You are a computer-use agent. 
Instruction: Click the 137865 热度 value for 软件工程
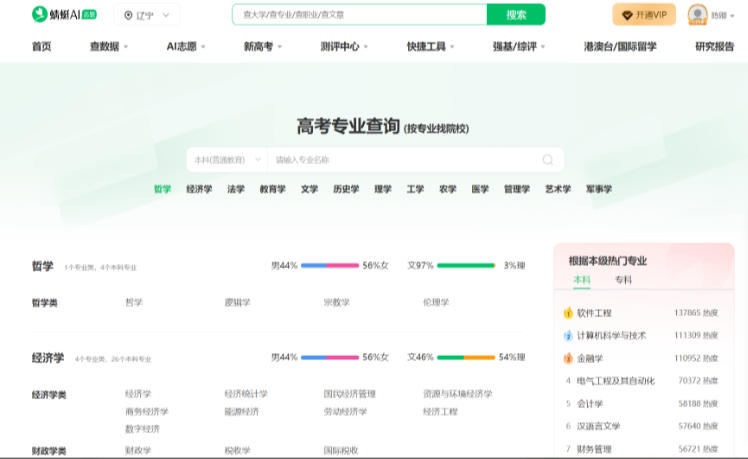click(x=696, y=313)
